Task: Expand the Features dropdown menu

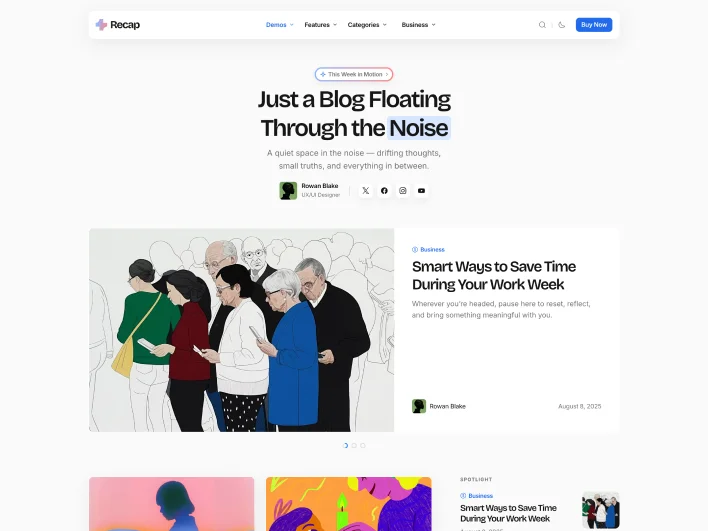Action: click(x=321, y=25)
